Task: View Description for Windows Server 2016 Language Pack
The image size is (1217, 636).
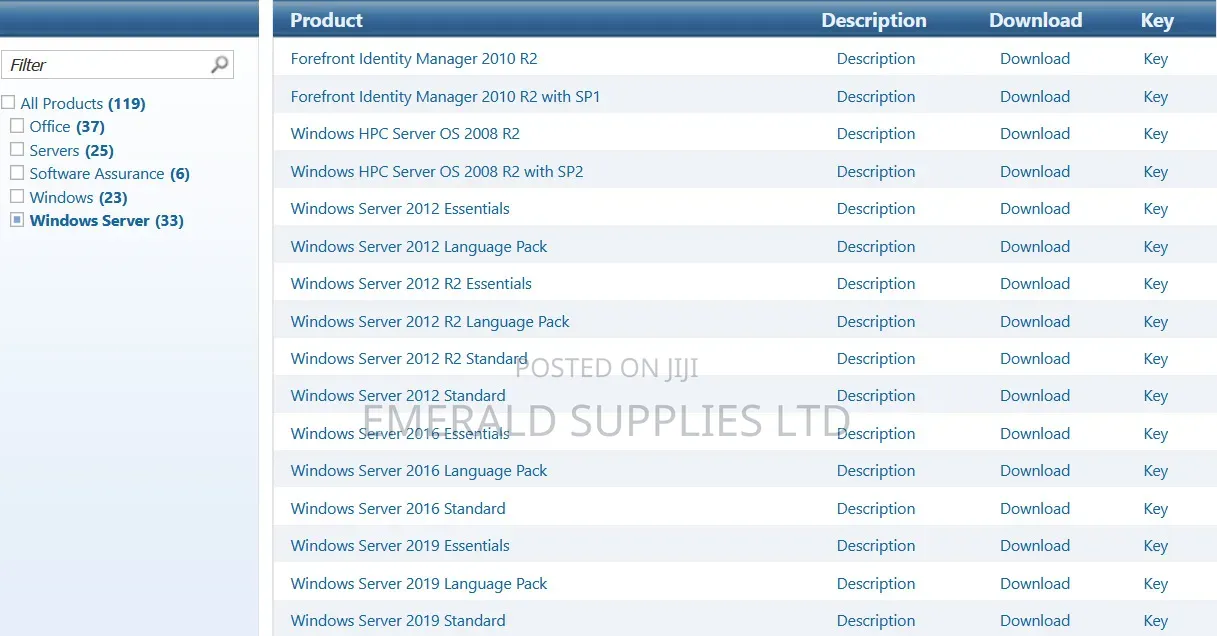Action: click(876, 471)
